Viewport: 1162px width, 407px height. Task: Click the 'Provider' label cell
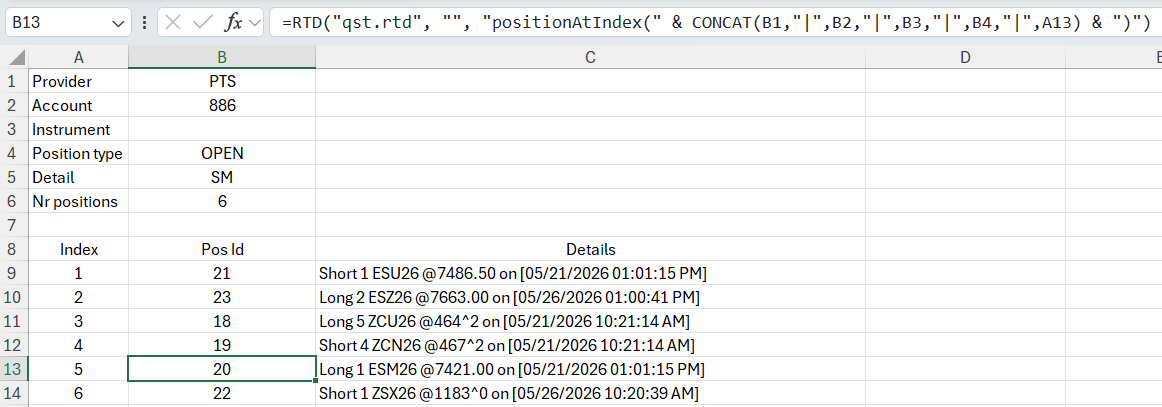point(79,81)
